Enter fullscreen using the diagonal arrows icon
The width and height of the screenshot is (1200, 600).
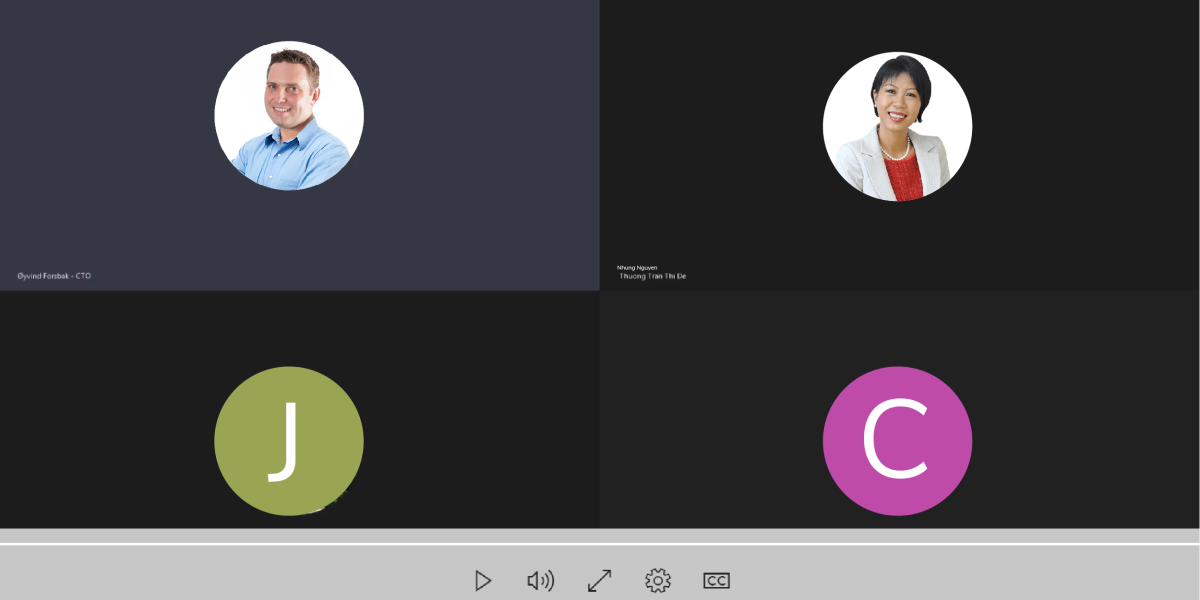coord(599,580)
